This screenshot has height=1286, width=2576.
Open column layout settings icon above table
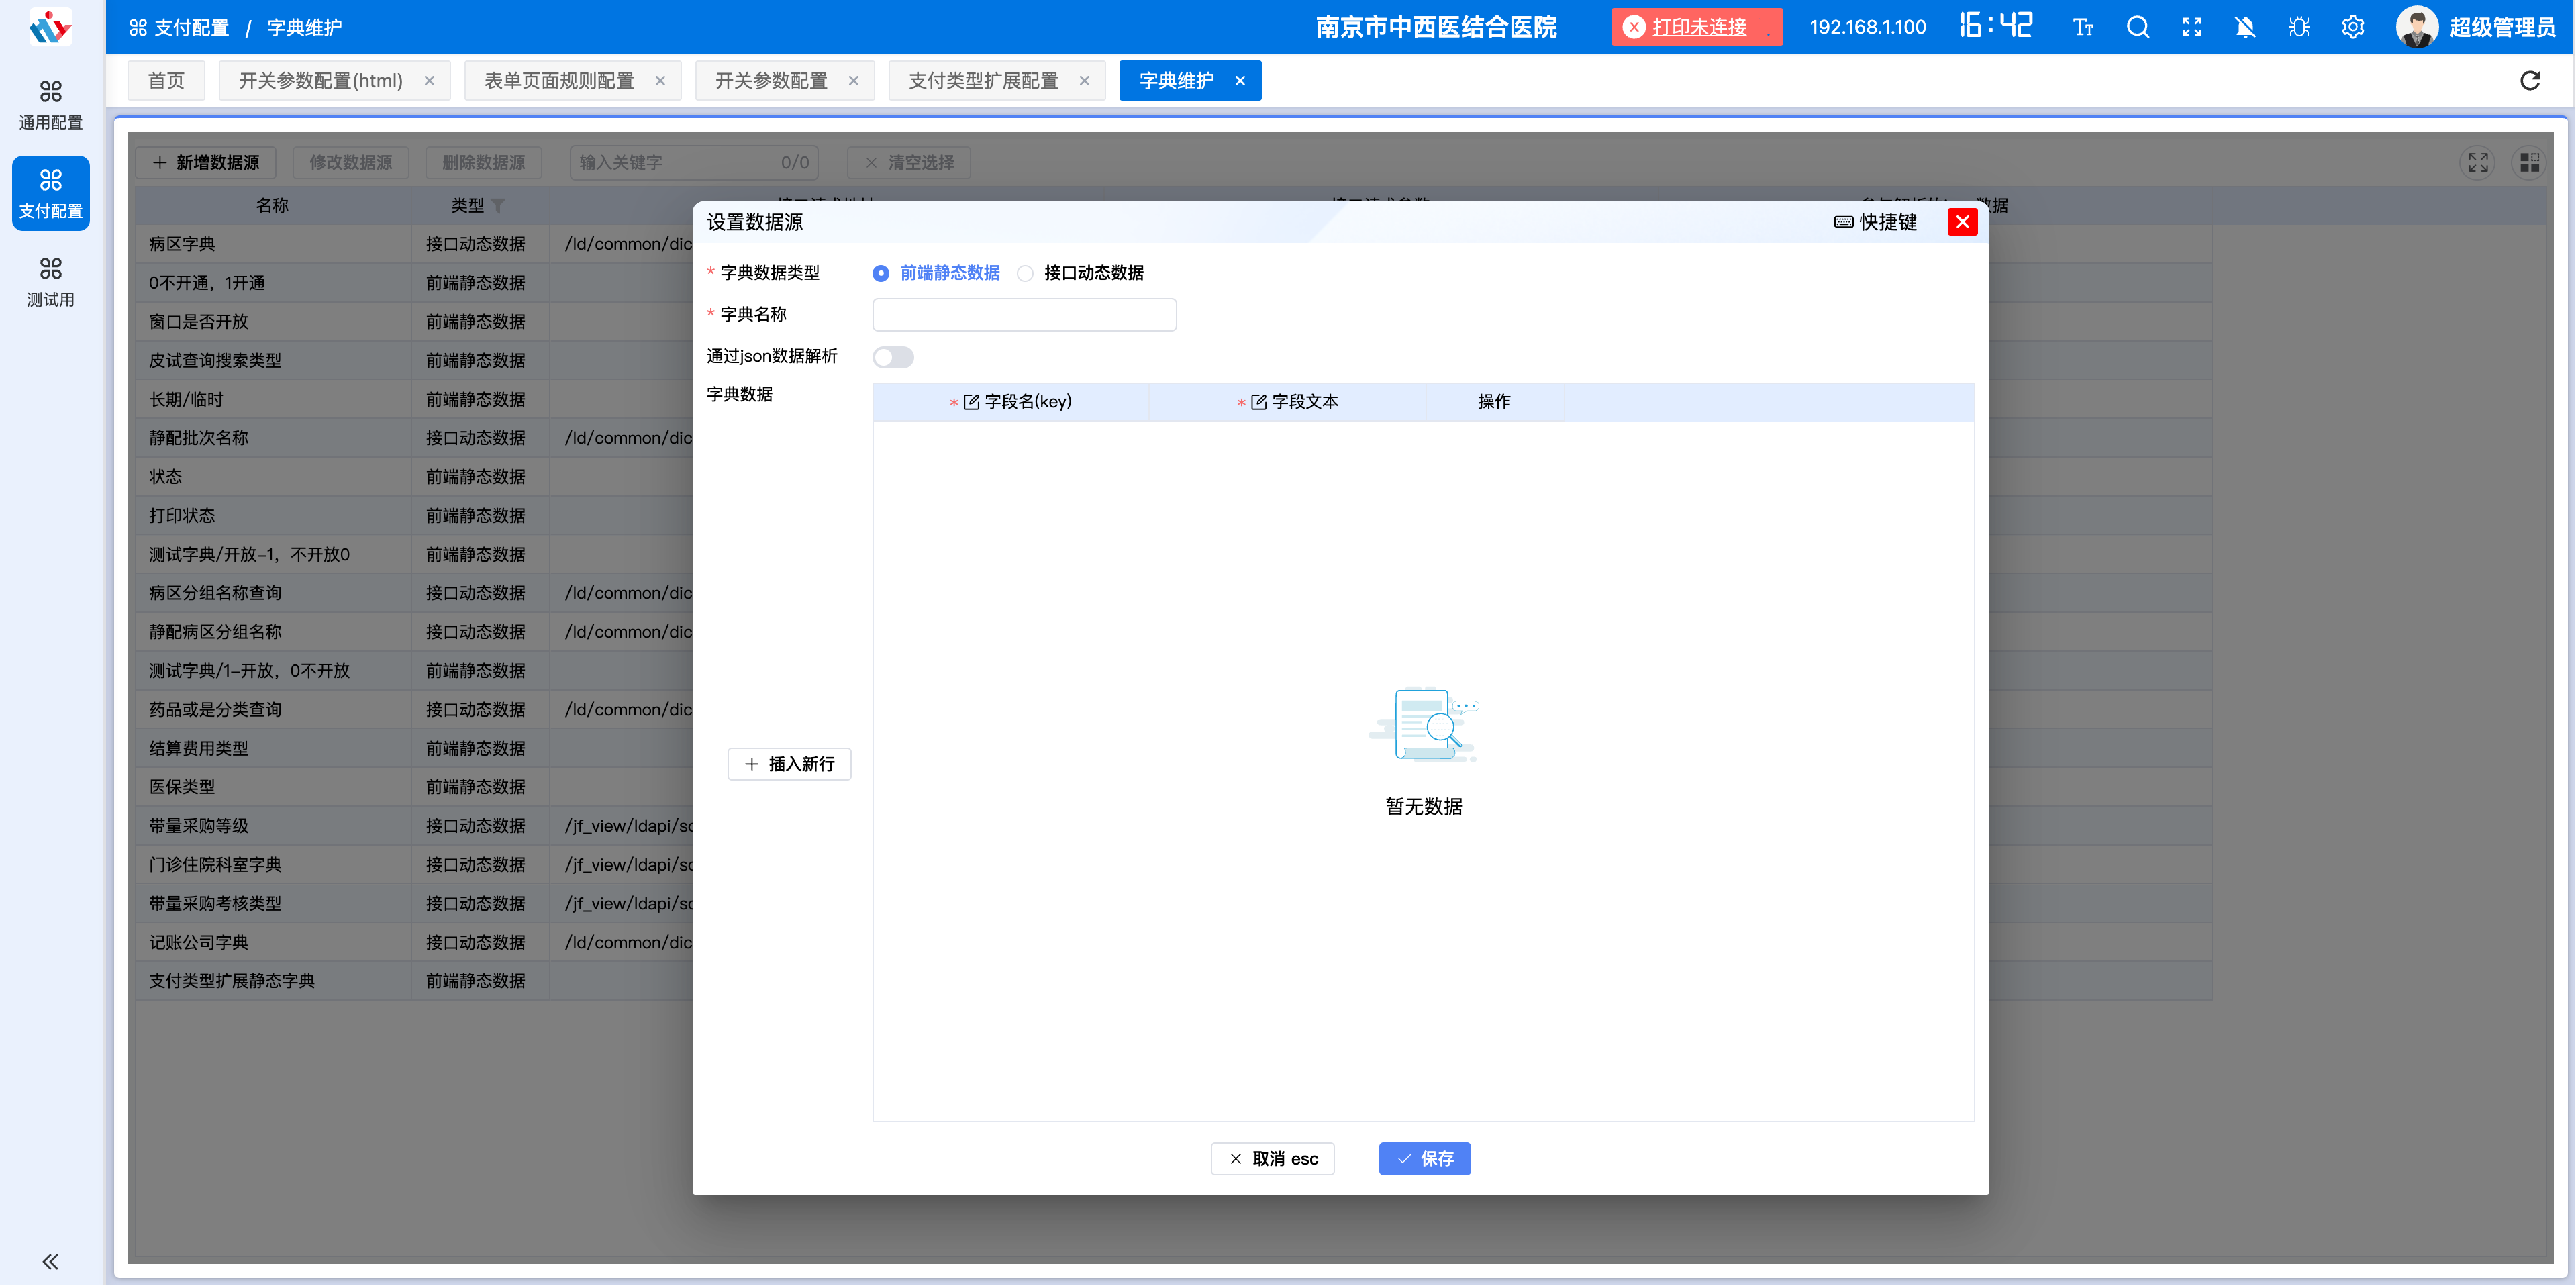(2530, 162)
